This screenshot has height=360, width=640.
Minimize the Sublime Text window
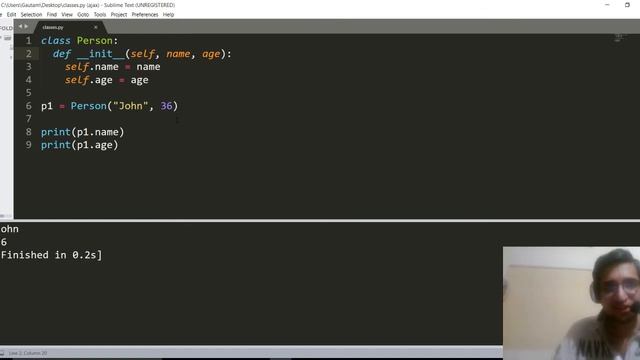(607, 5)
